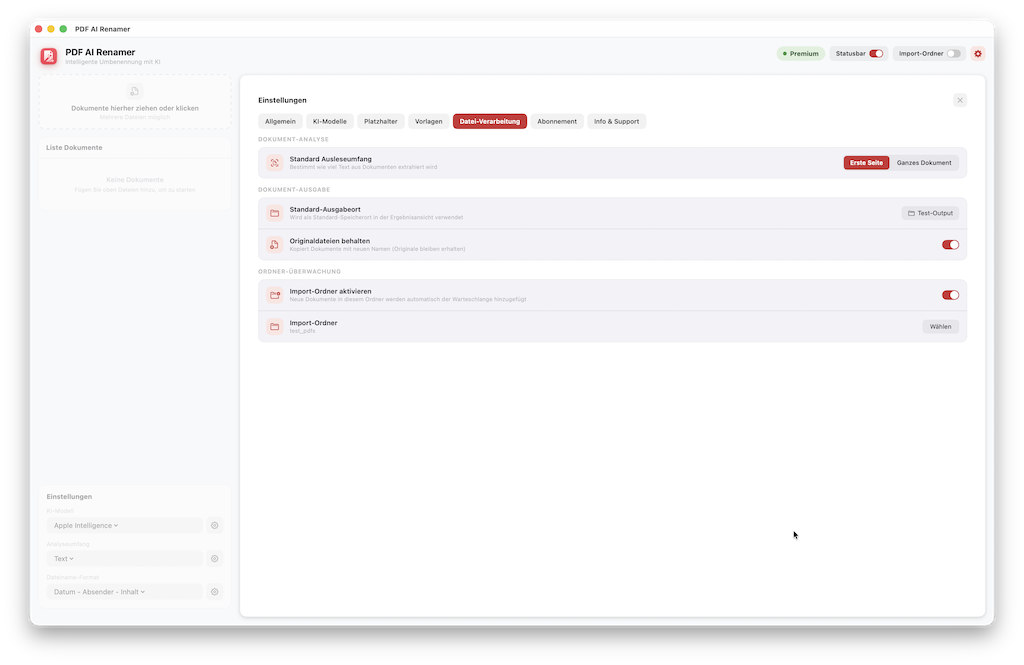The width and height of the screenshot is (1024, 665).
Task: Click the 'DOKUMENT-AUSGABE' section header
Action: tap(294, 189)
